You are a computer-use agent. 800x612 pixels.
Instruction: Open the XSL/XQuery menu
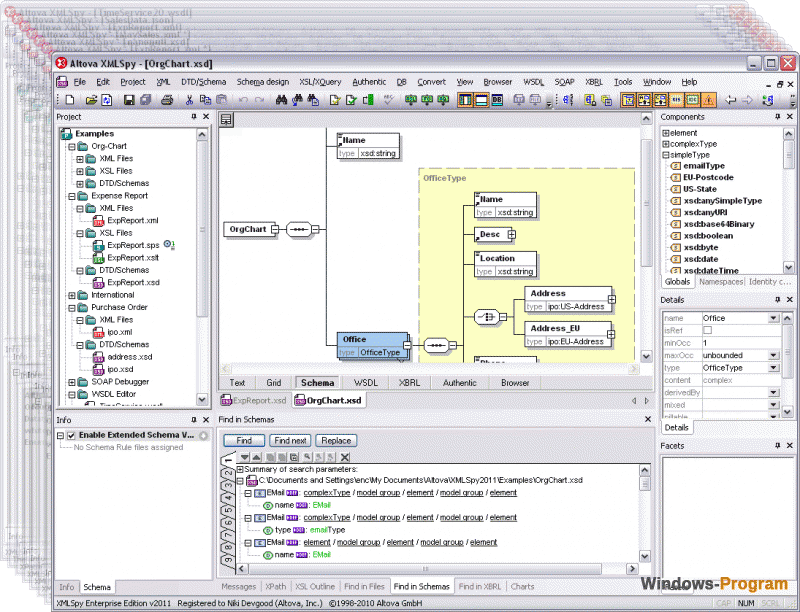(x=320, y=82)
